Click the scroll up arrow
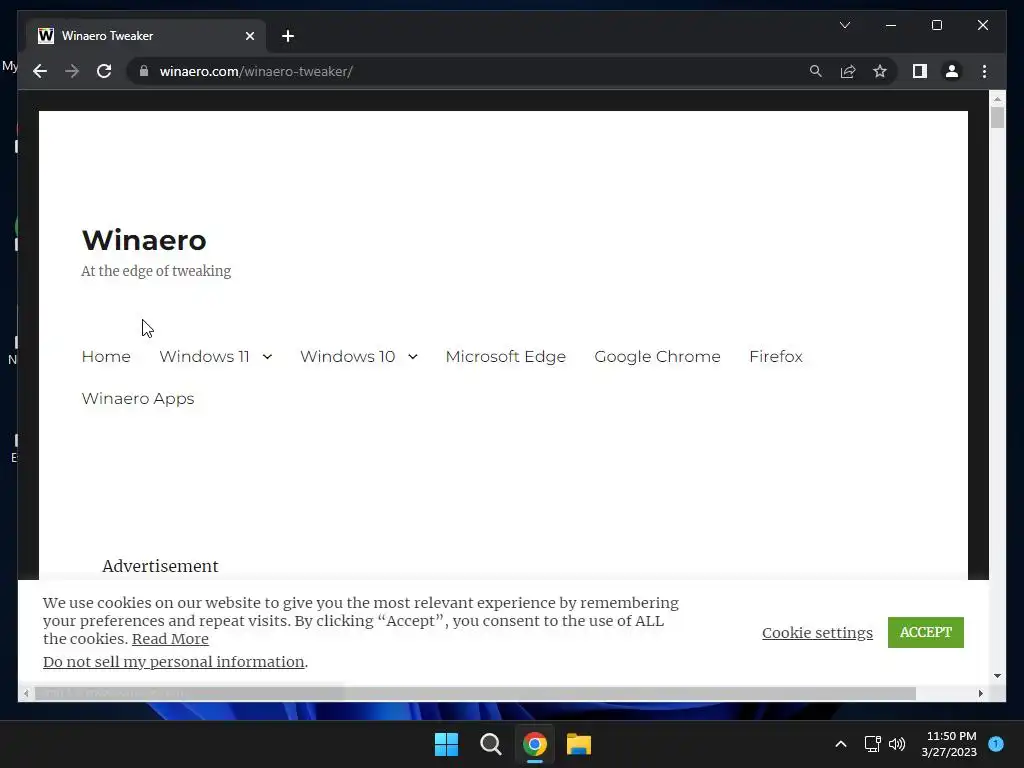 coord(997,99)
